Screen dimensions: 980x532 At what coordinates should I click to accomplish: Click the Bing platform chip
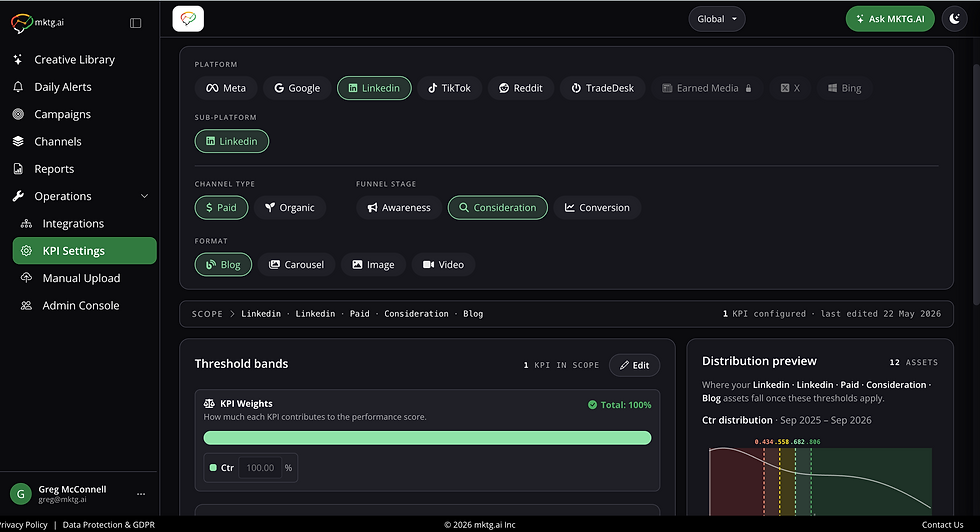(844, 88)
